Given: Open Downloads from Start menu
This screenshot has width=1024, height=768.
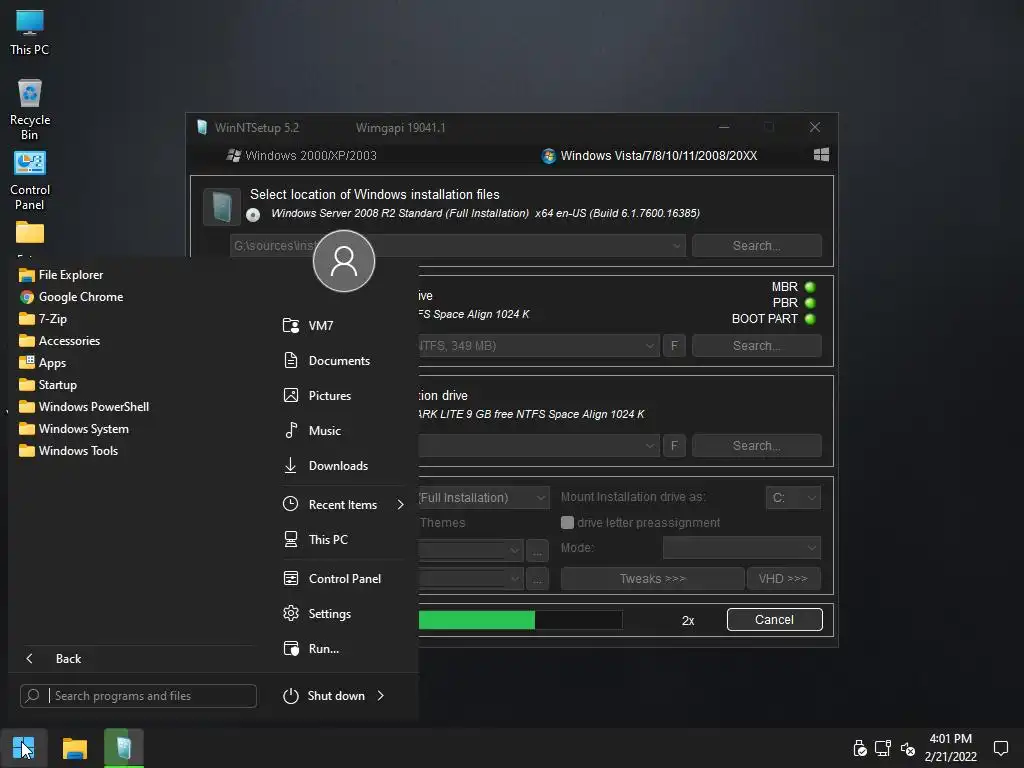Looking at the screenshot, I should pos(326,466).
